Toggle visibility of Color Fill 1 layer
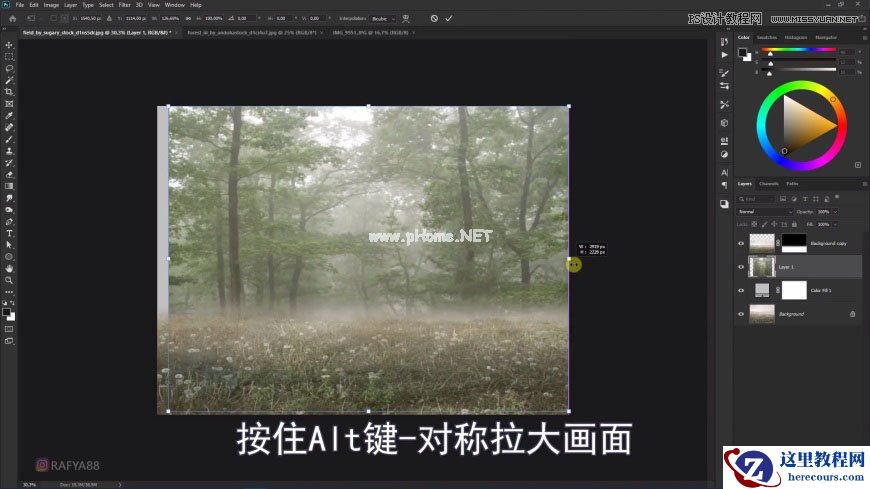 [x=741, y=290]
